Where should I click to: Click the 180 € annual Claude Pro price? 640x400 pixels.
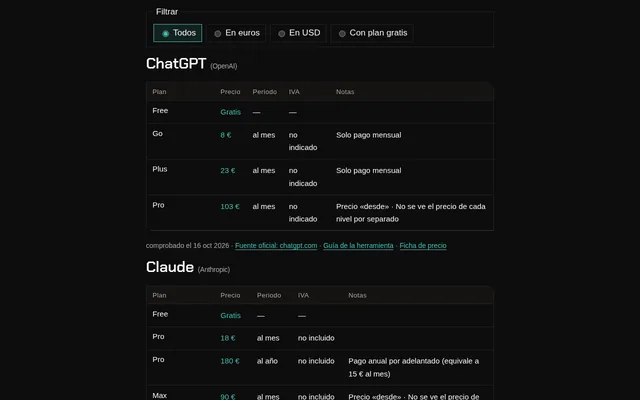[230, 361]
